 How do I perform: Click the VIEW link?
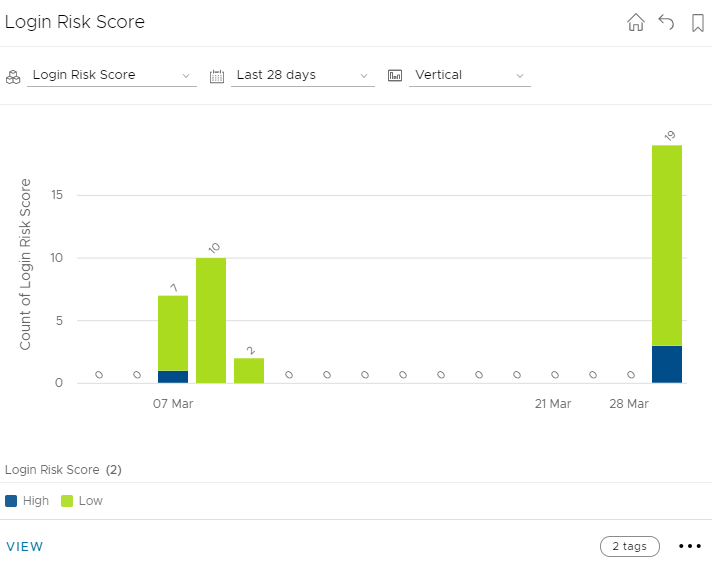(25, 546)
